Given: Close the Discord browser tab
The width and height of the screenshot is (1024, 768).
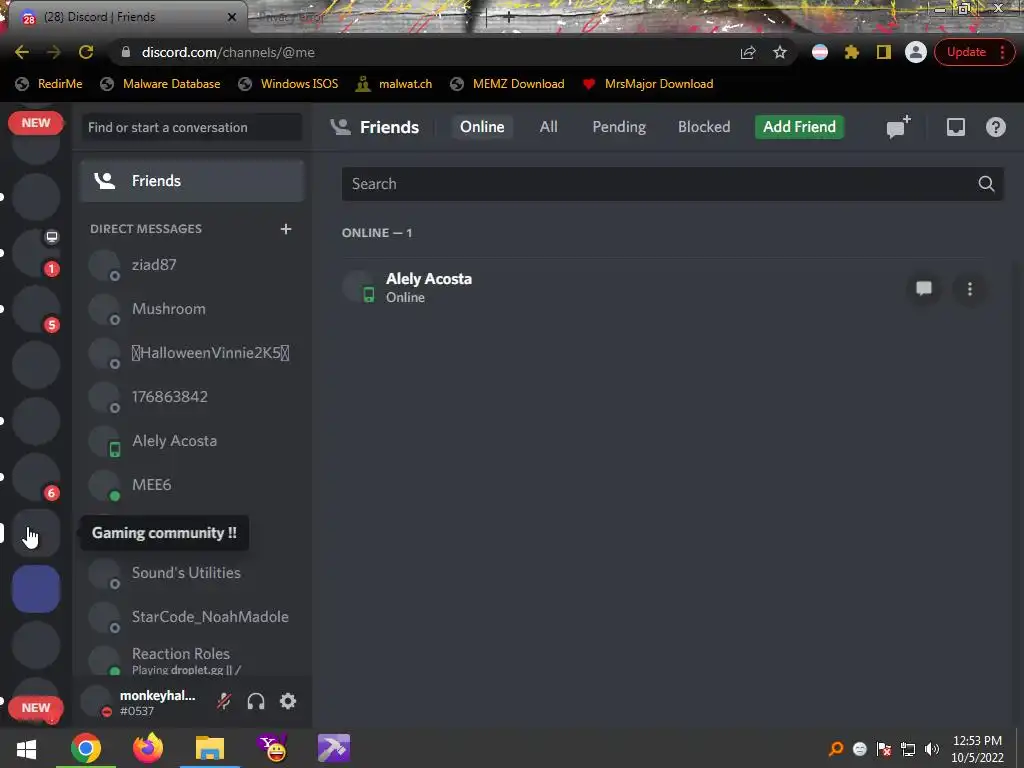Looking at the screenshot, I should click(x=231, y=17).
